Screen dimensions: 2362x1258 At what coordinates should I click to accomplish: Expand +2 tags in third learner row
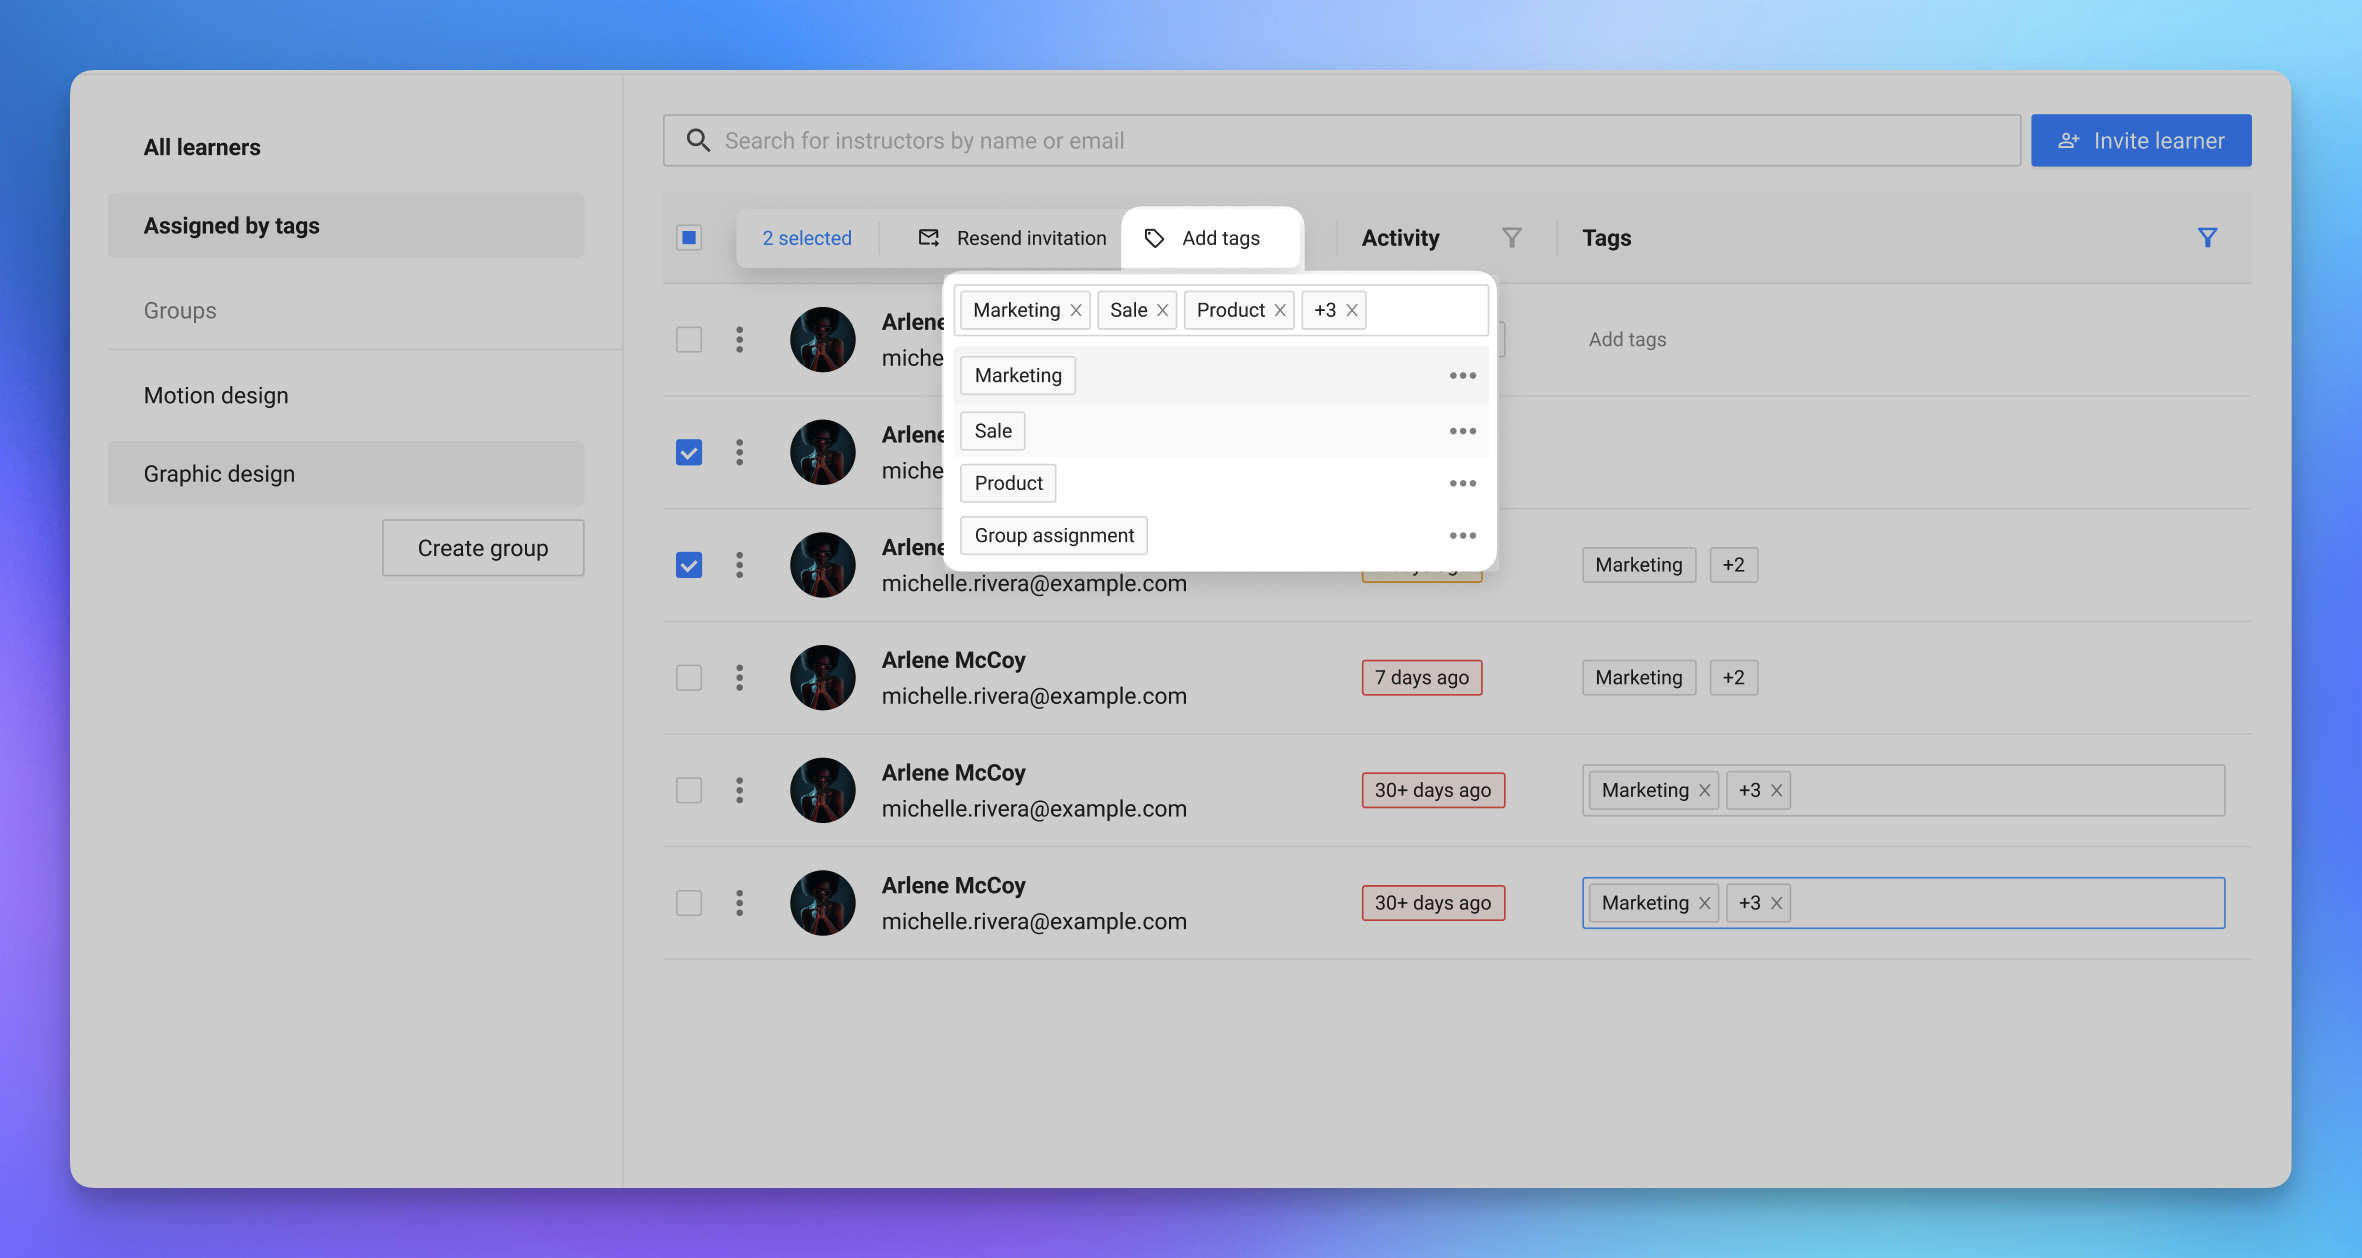click(1733, 565)
